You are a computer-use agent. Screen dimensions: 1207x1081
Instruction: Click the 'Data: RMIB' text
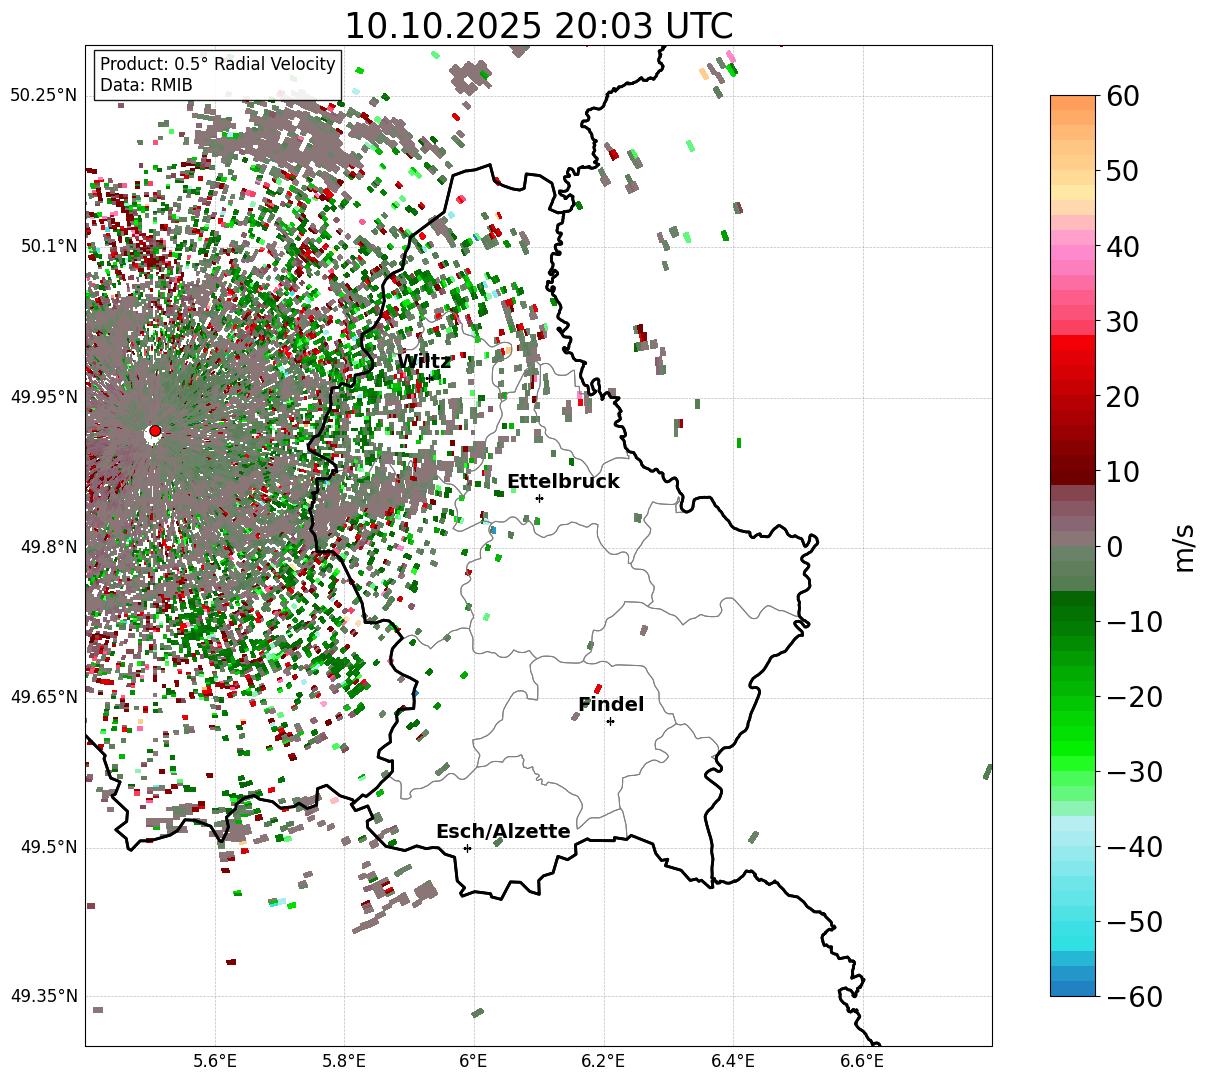(x=146, y=85)
